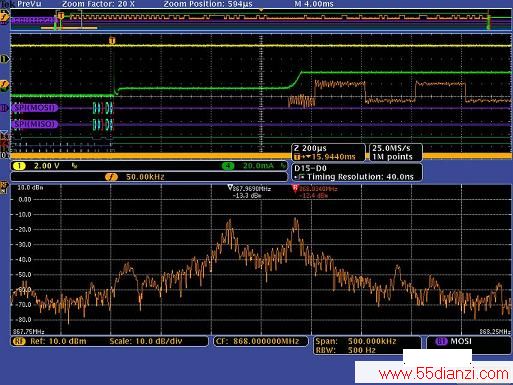Click the white peak marker at 867.969 MHz

(230, 188)
